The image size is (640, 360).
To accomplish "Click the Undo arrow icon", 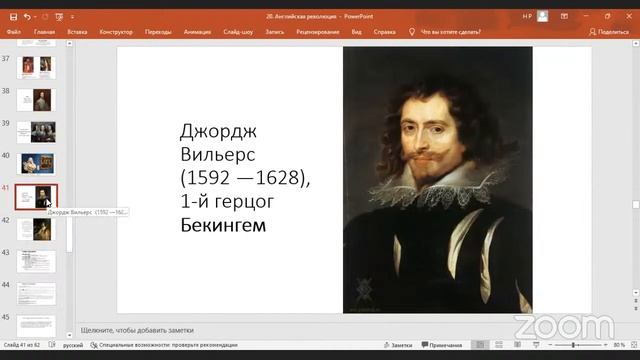I will point(27,17).
